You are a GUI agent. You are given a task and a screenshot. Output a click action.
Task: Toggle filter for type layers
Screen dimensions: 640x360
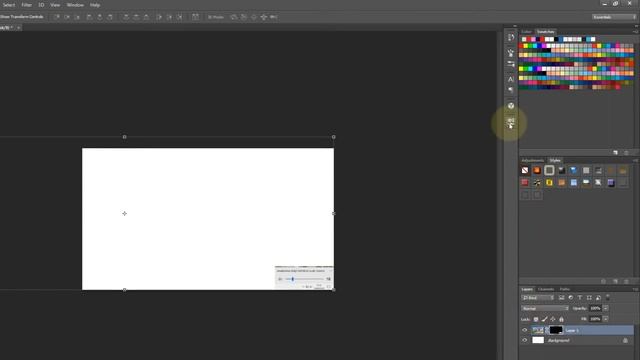click(x=580, y=298)
